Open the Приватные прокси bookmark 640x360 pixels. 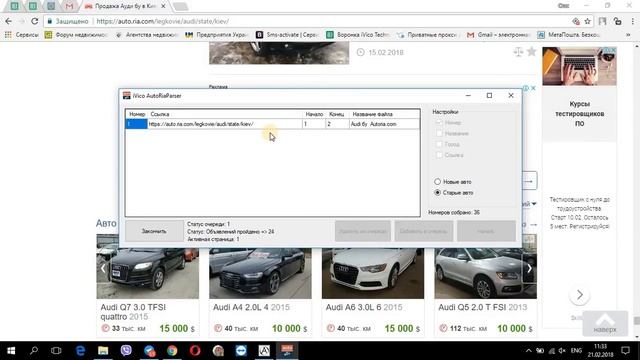click(429, 35)
